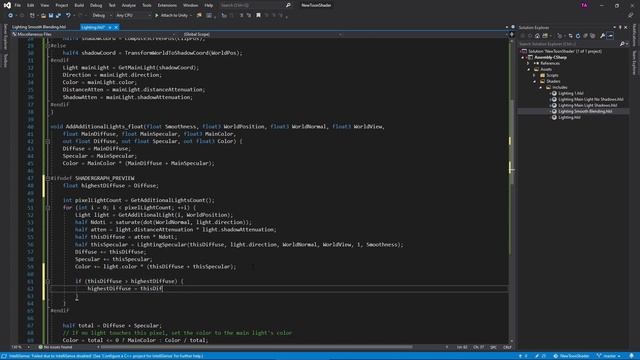Click the comment selection toolbar icon
640x360 pixels.
point(241,16)
